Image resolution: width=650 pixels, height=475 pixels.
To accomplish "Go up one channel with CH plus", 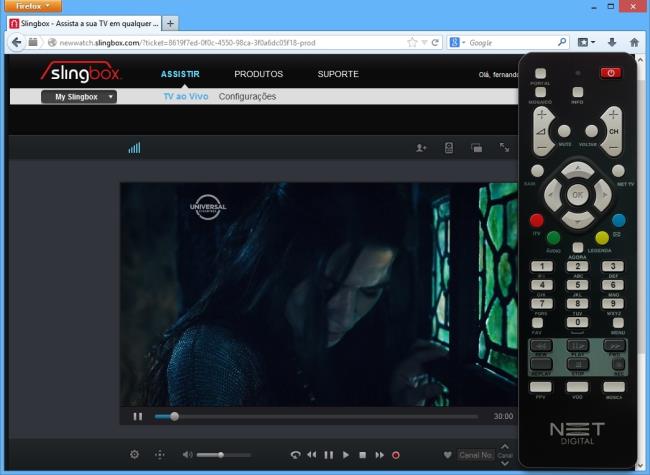I will click(x=613, y=114).
